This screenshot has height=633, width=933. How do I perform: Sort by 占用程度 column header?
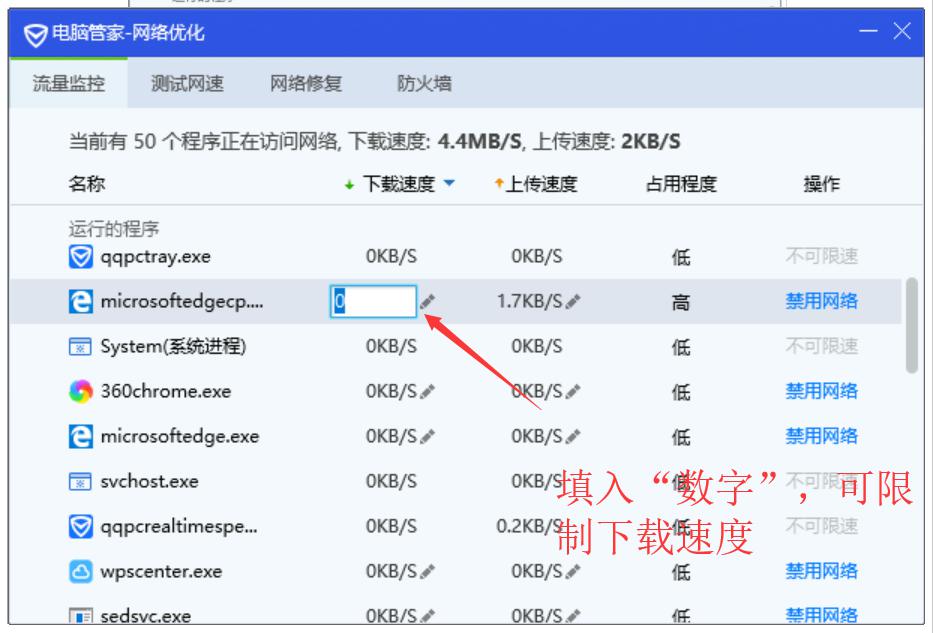tap(681, 184)
